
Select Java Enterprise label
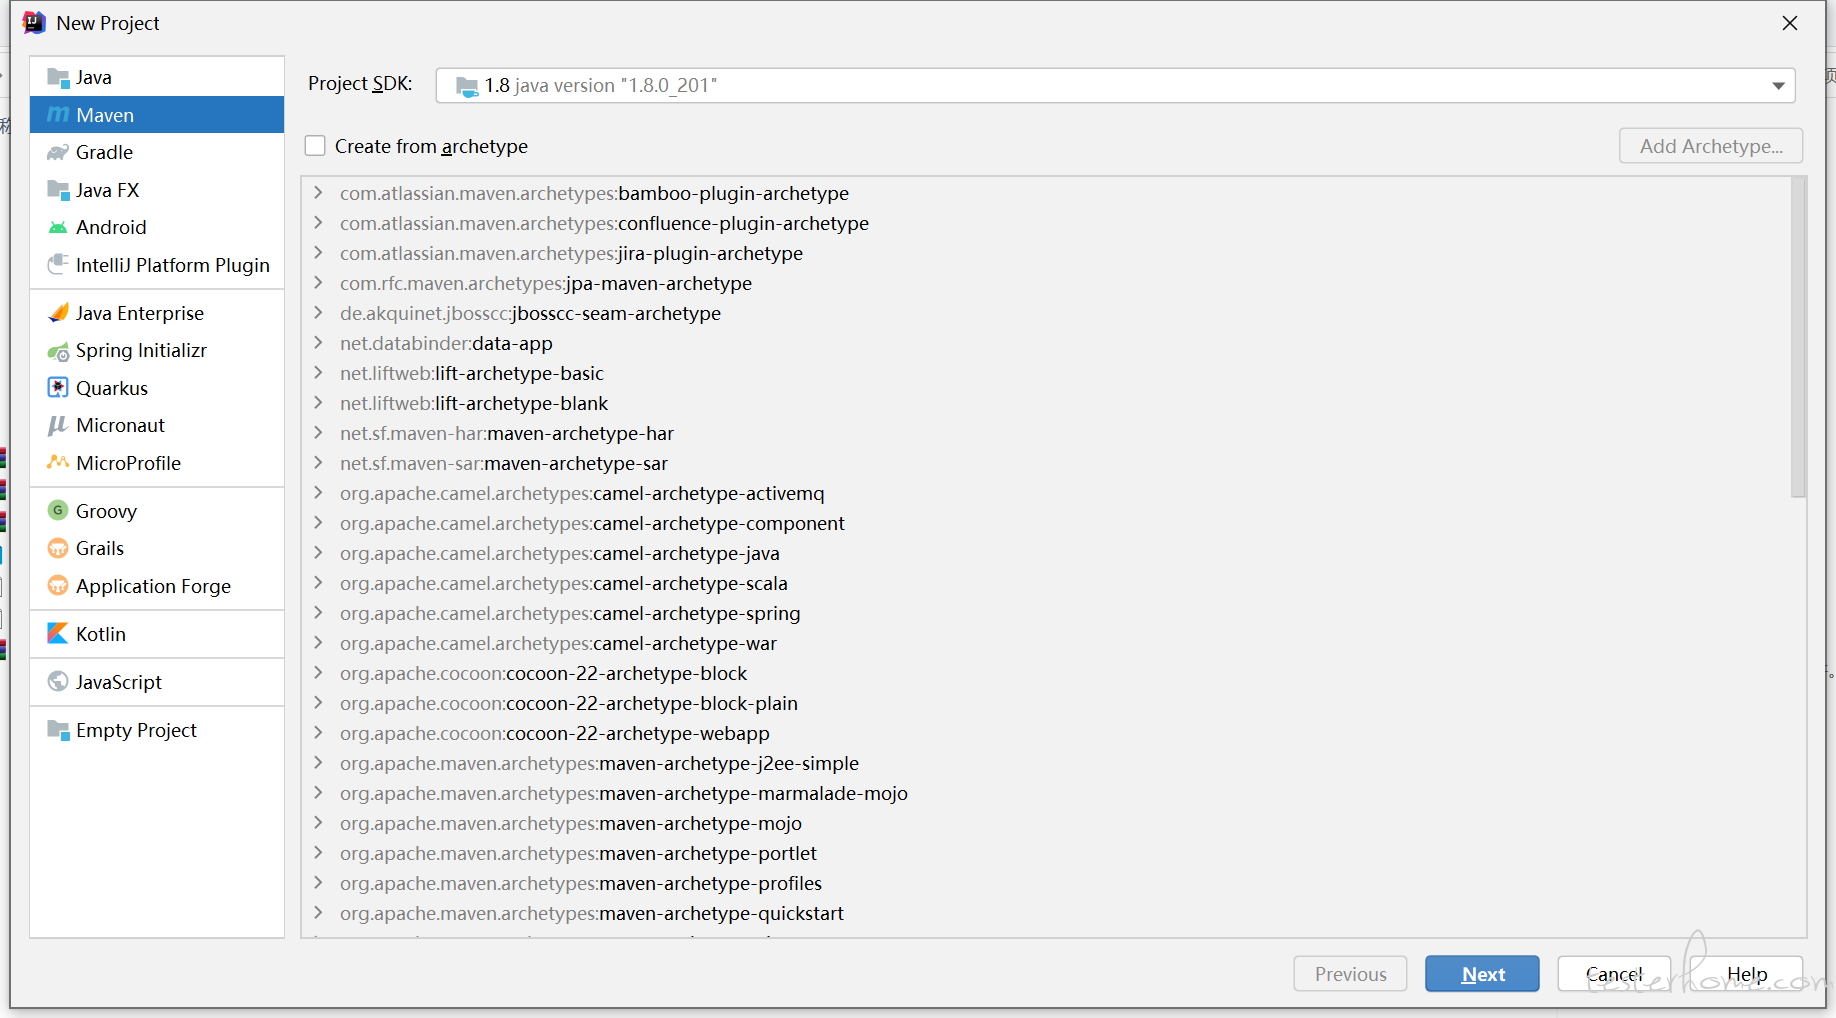click(140, 313)
